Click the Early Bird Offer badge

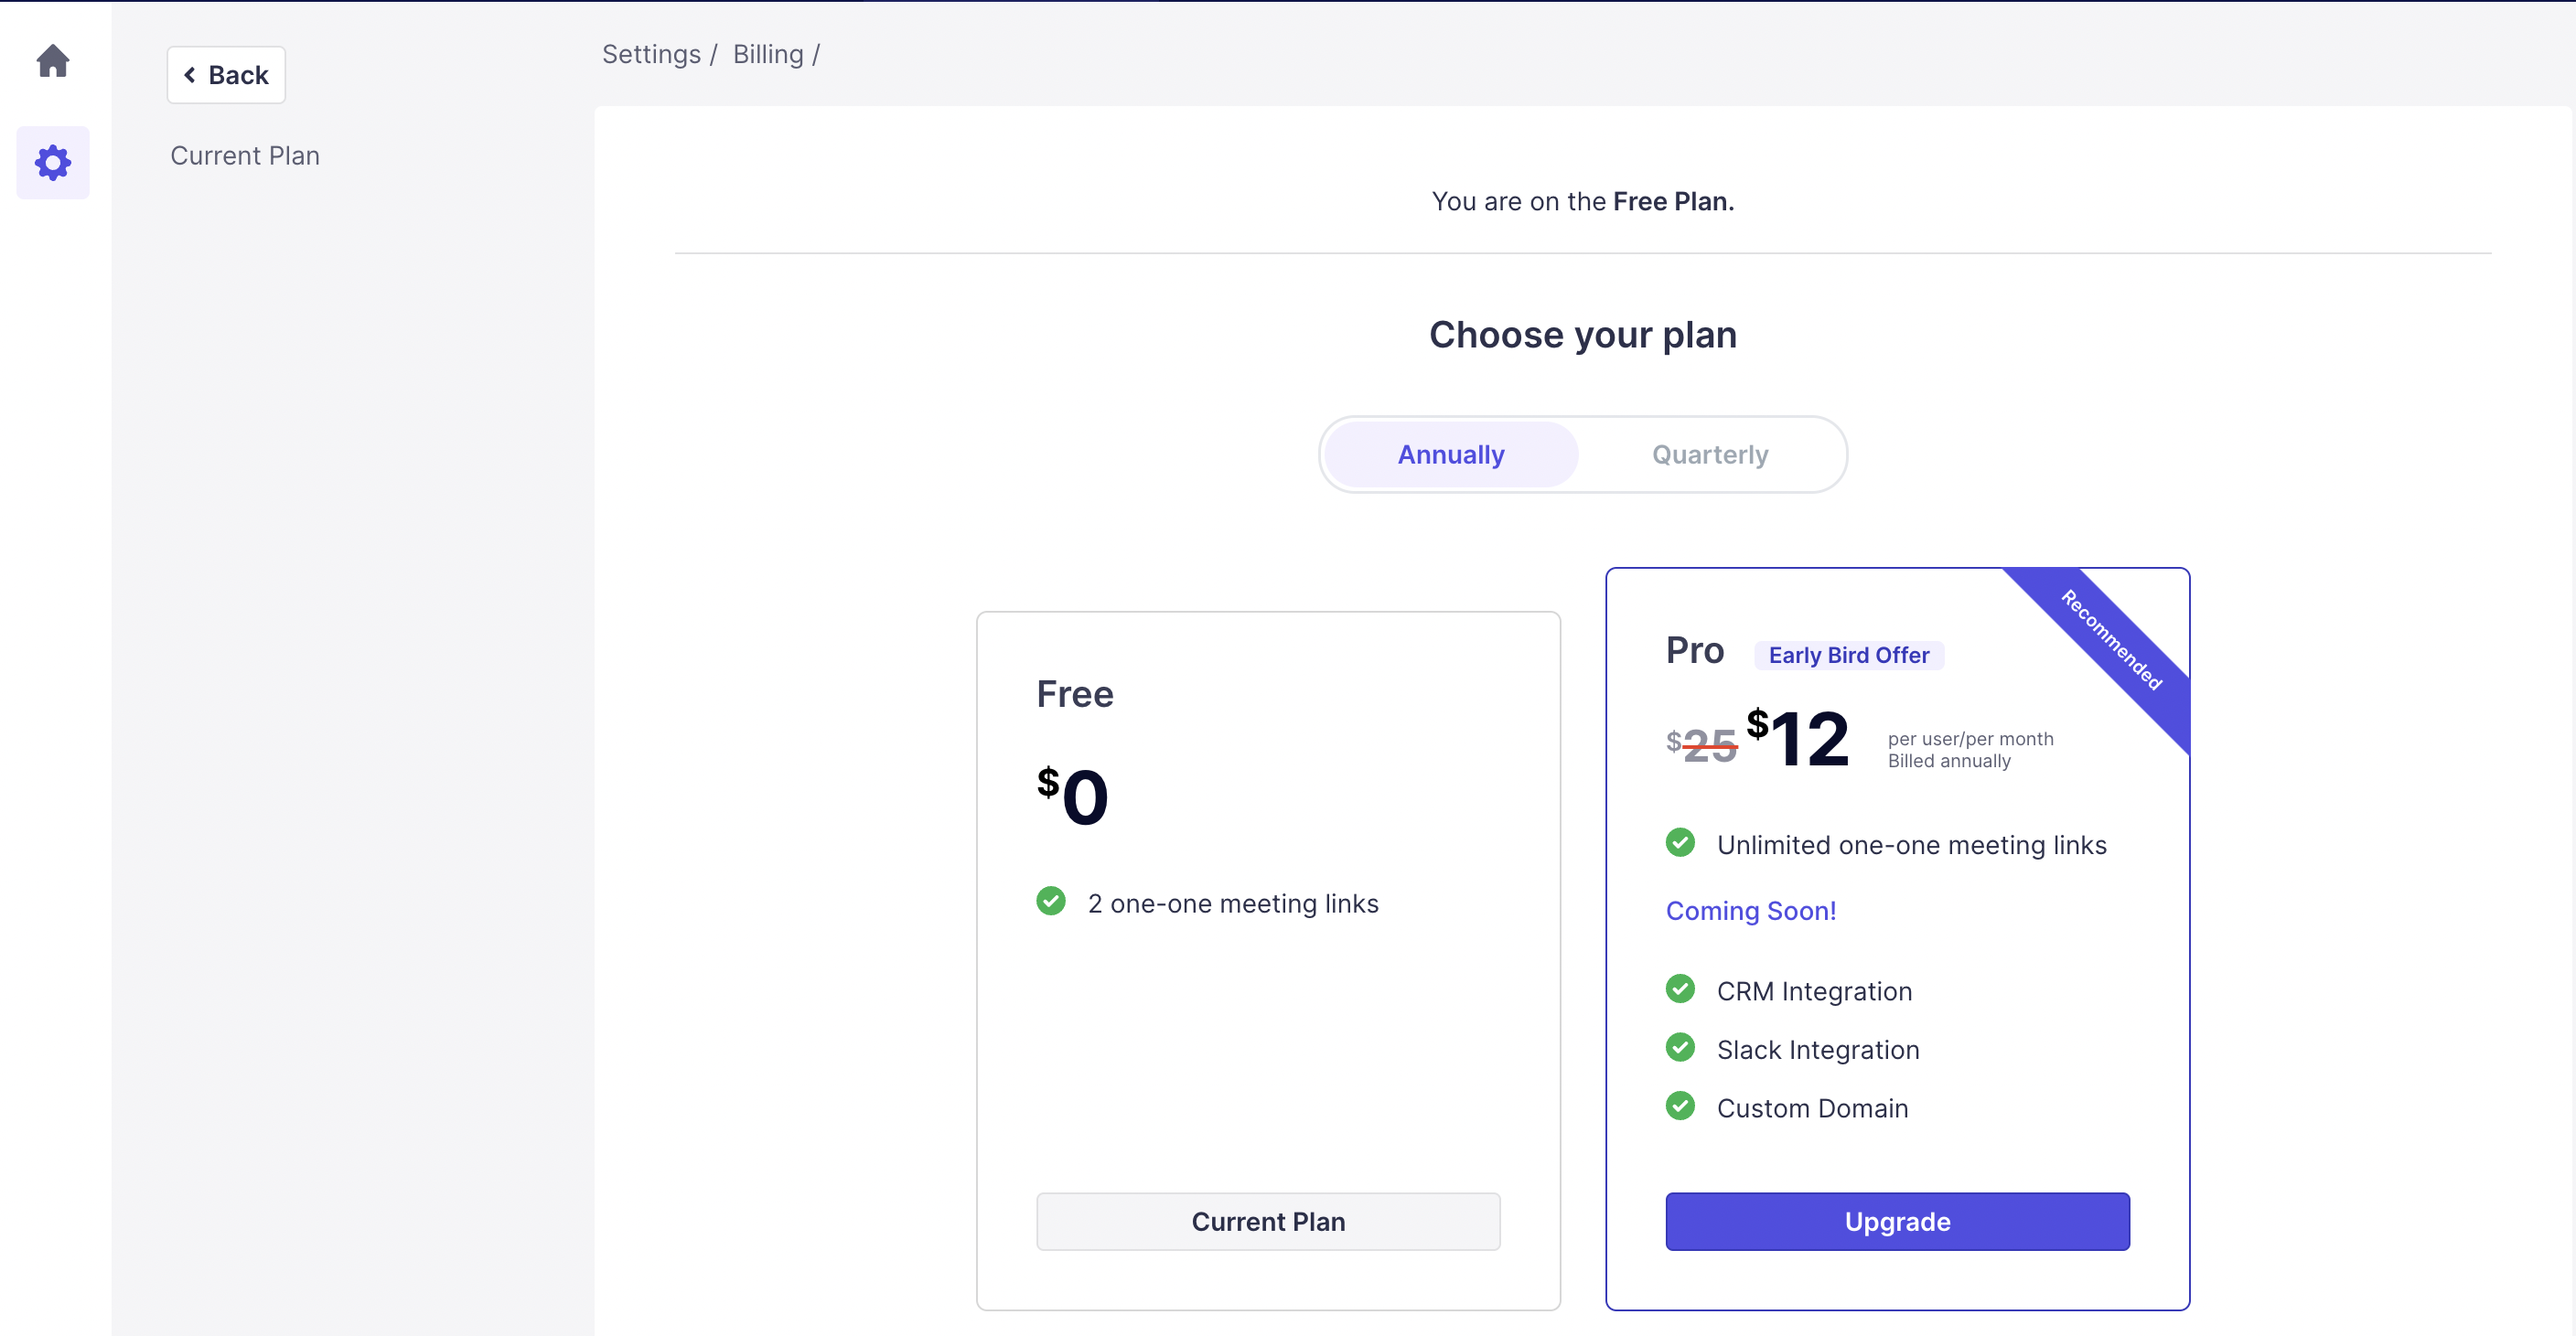click(x=1848, y=655)
